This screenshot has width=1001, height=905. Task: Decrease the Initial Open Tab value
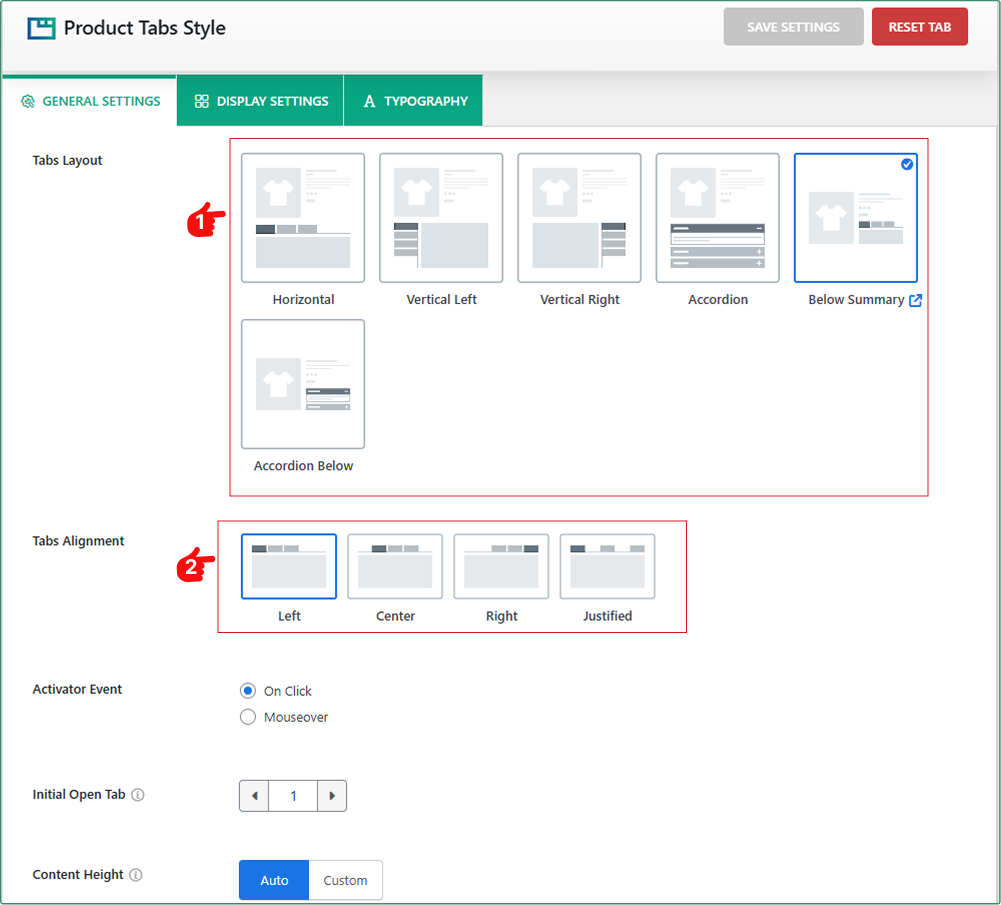coord(254,796)
